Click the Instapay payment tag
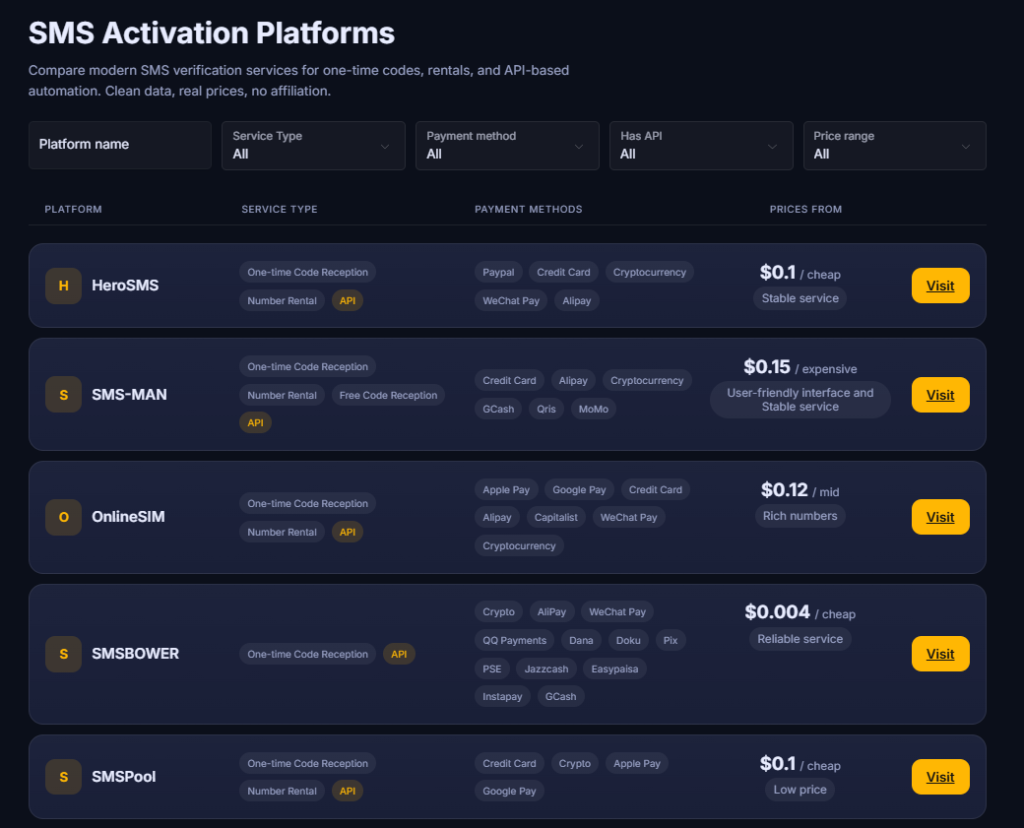Viewport: 1024px width, 828px height. pos(502,697)
